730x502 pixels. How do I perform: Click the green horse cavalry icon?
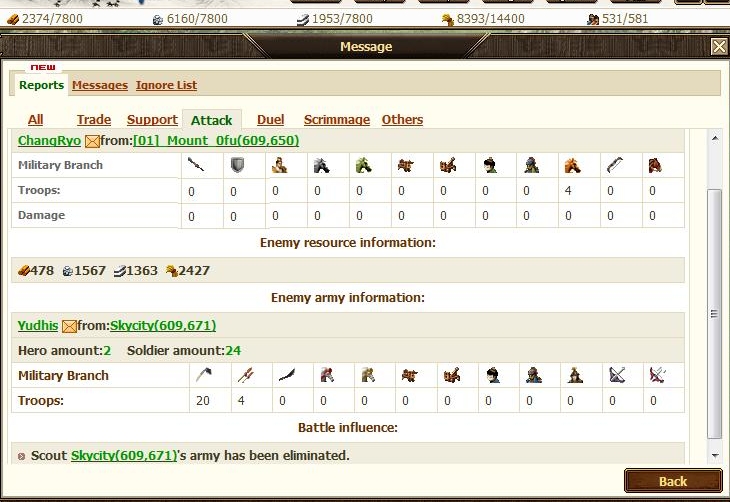click(363, 165)
